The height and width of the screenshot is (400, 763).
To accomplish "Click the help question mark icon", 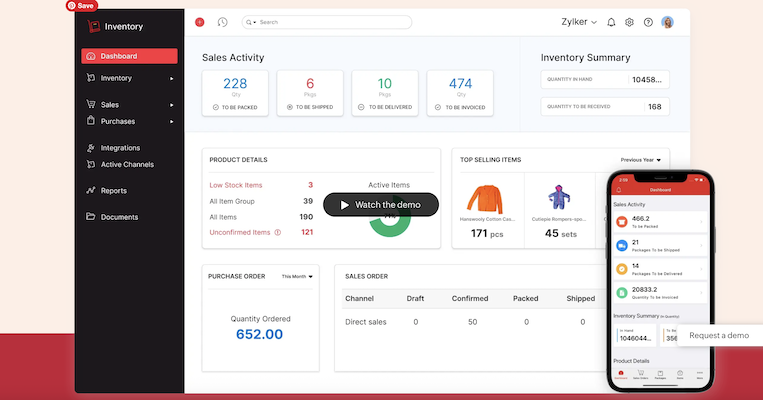I will point(648,22).
